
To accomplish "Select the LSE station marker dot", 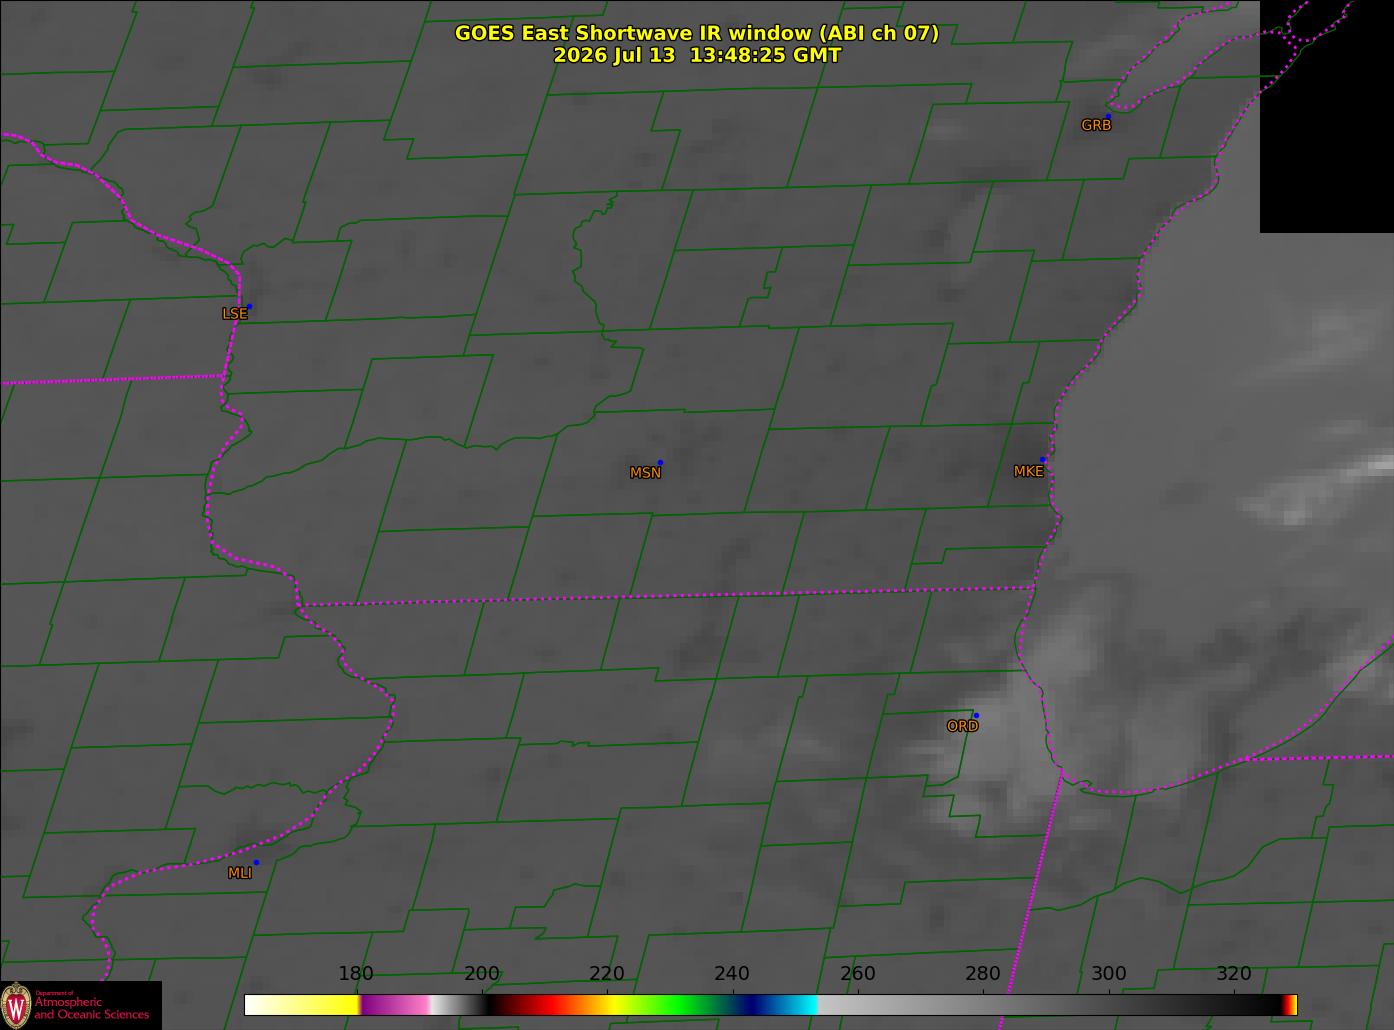I will pyautogui.click(x=249, y=307).
